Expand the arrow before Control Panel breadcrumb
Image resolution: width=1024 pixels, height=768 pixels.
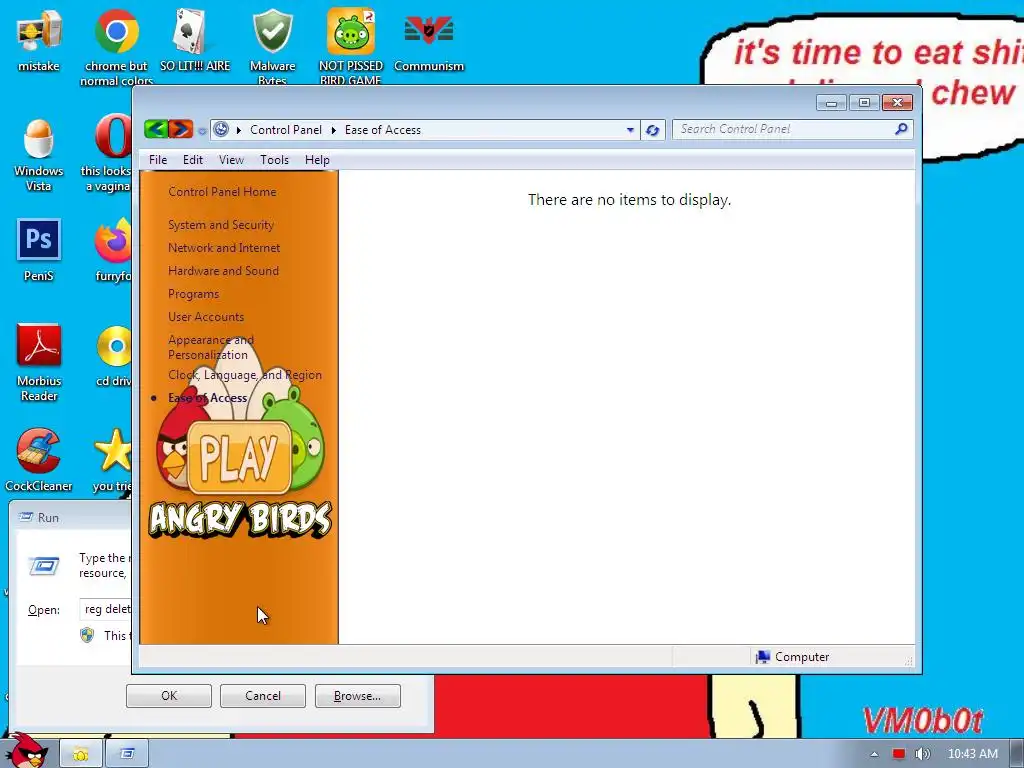coord(238,130)
